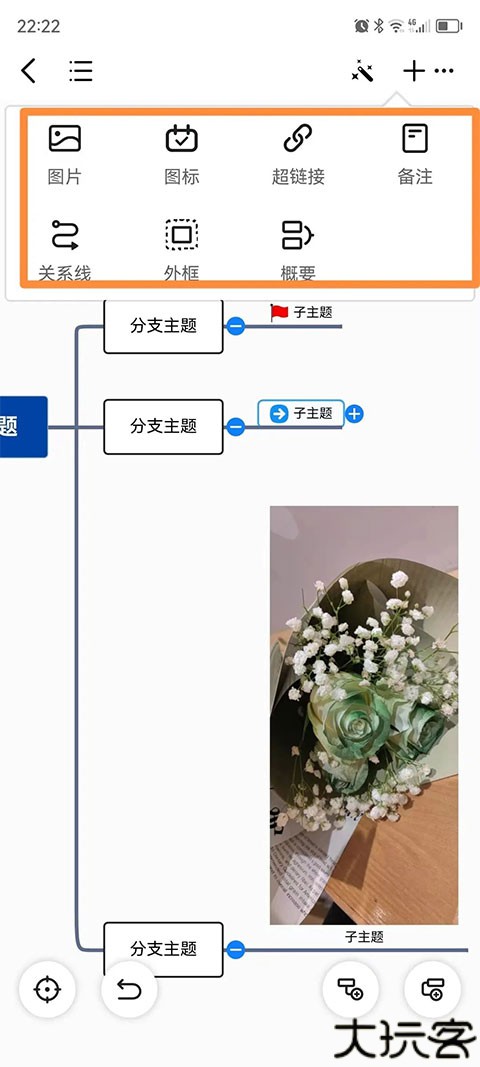Screen dimensions: 480x1067
Task: Collapse the bottom 分支主题 branch
Action: pos(235,949)
